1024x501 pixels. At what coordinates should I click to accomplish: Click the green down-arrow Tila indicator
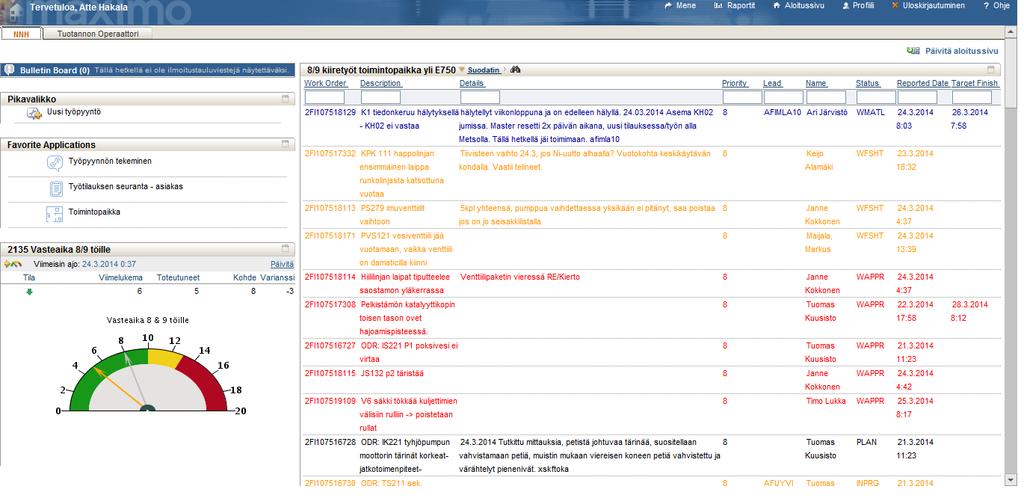coord(29,292)
